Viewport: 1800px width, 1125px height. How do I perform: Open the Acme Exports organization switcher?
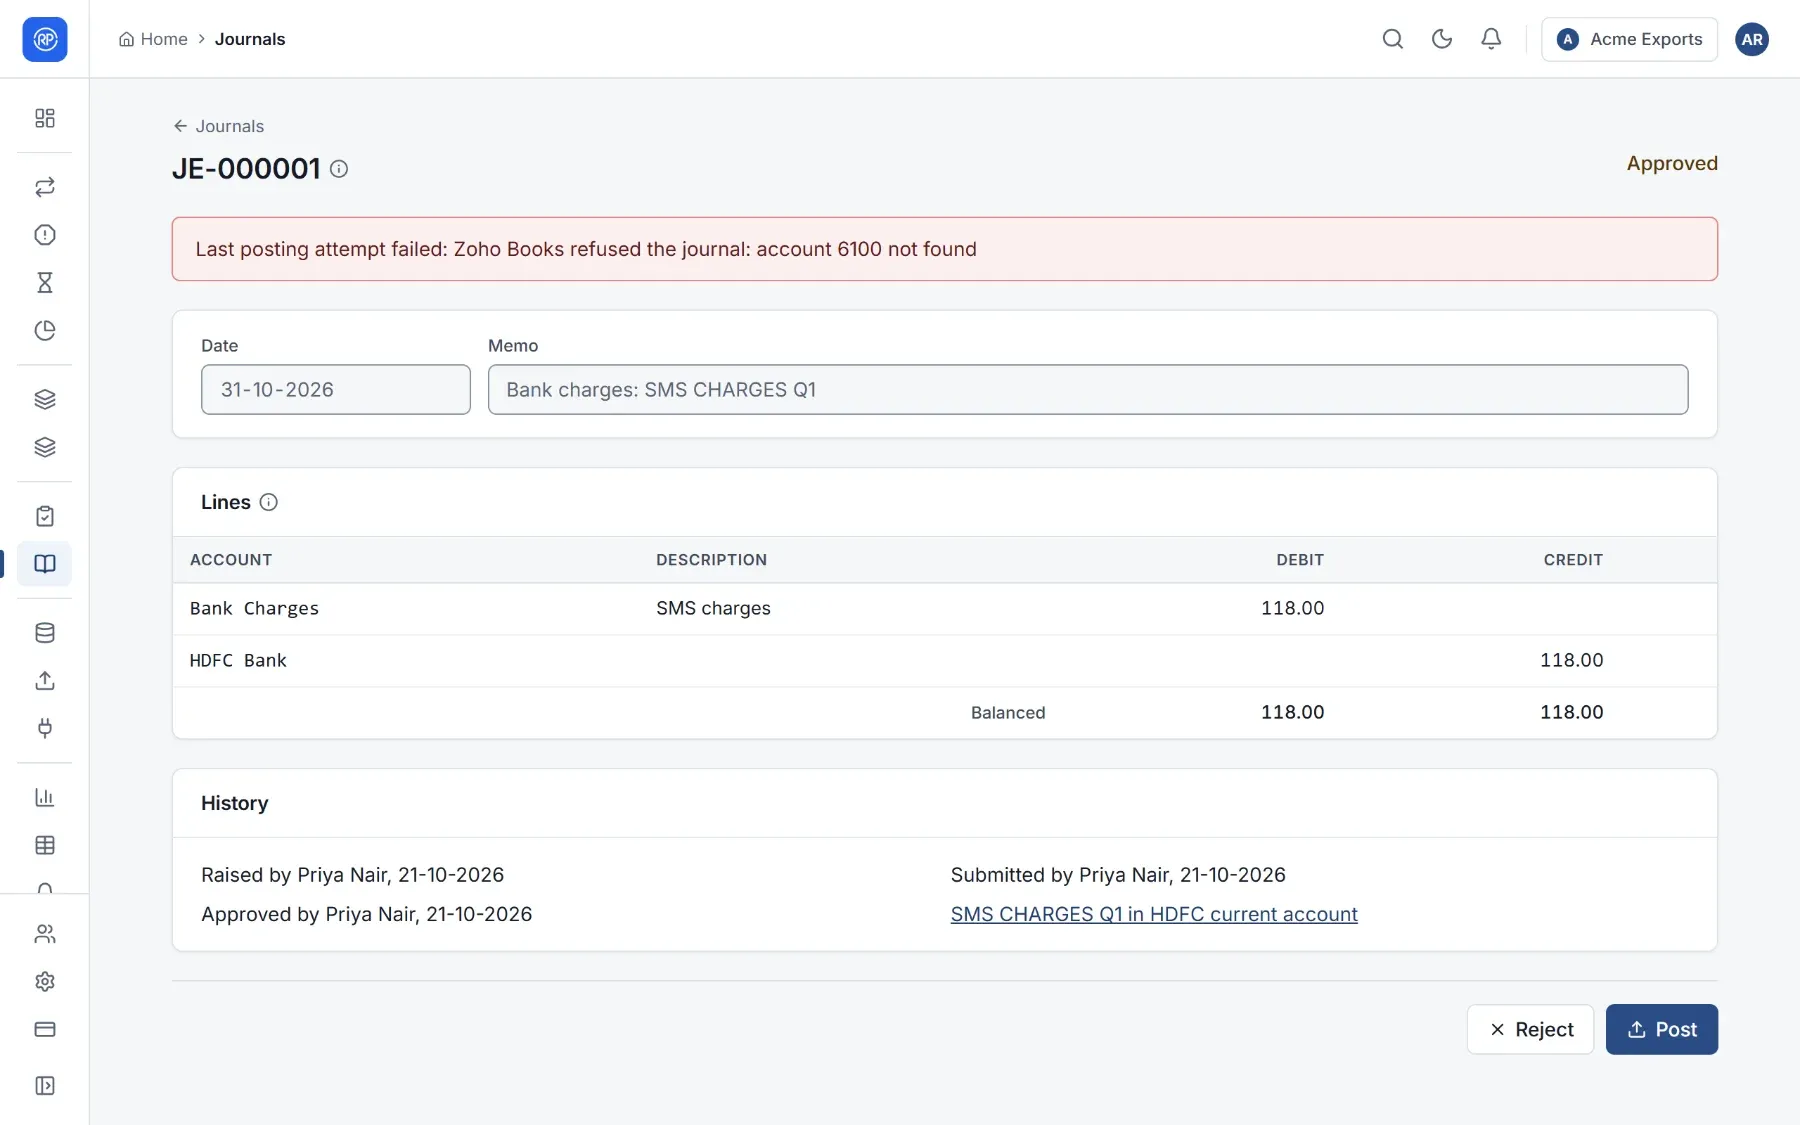click(x=1629, y=39)
